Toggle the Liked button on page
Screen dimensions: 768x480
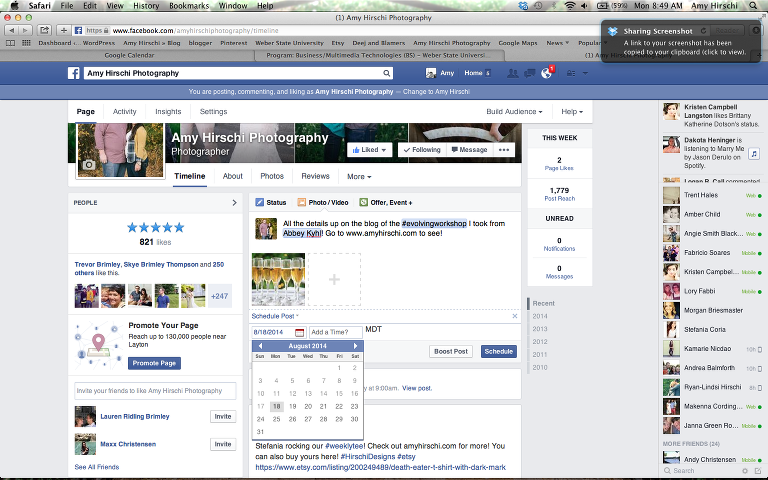point(369,150)
